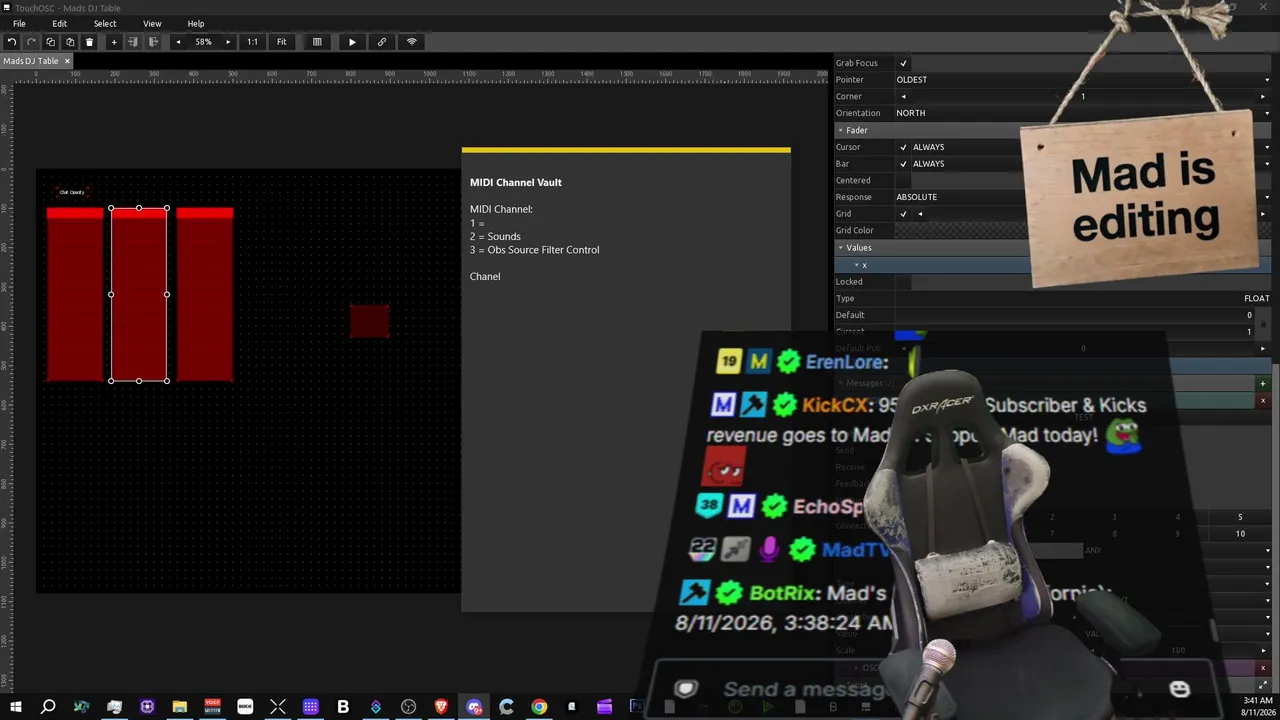Click the Copy icon in the toolbar

[x=50, y=42]
